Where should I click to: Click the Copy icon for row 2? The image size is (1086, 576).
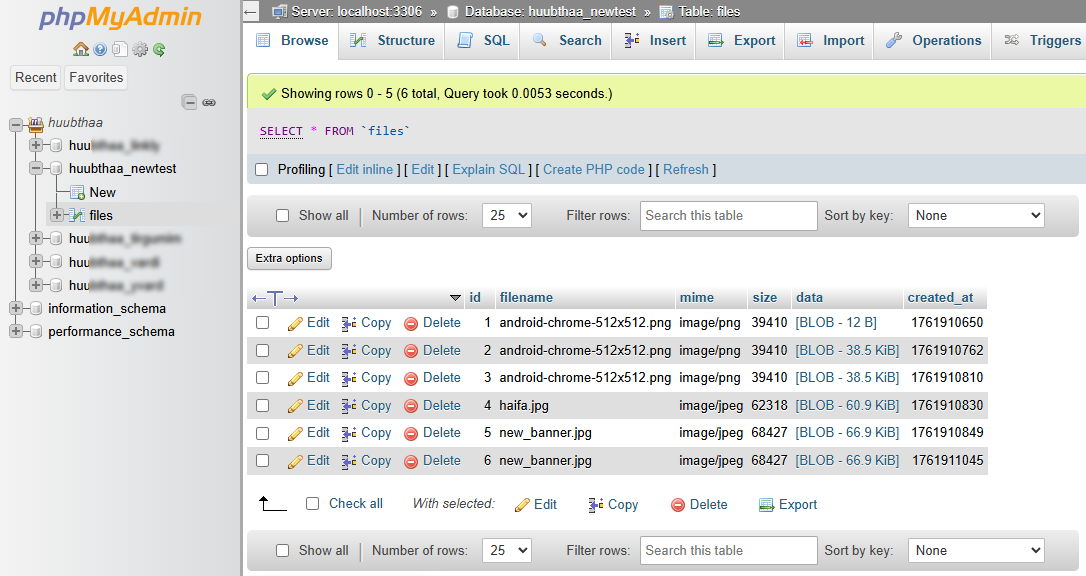point(349,350)
